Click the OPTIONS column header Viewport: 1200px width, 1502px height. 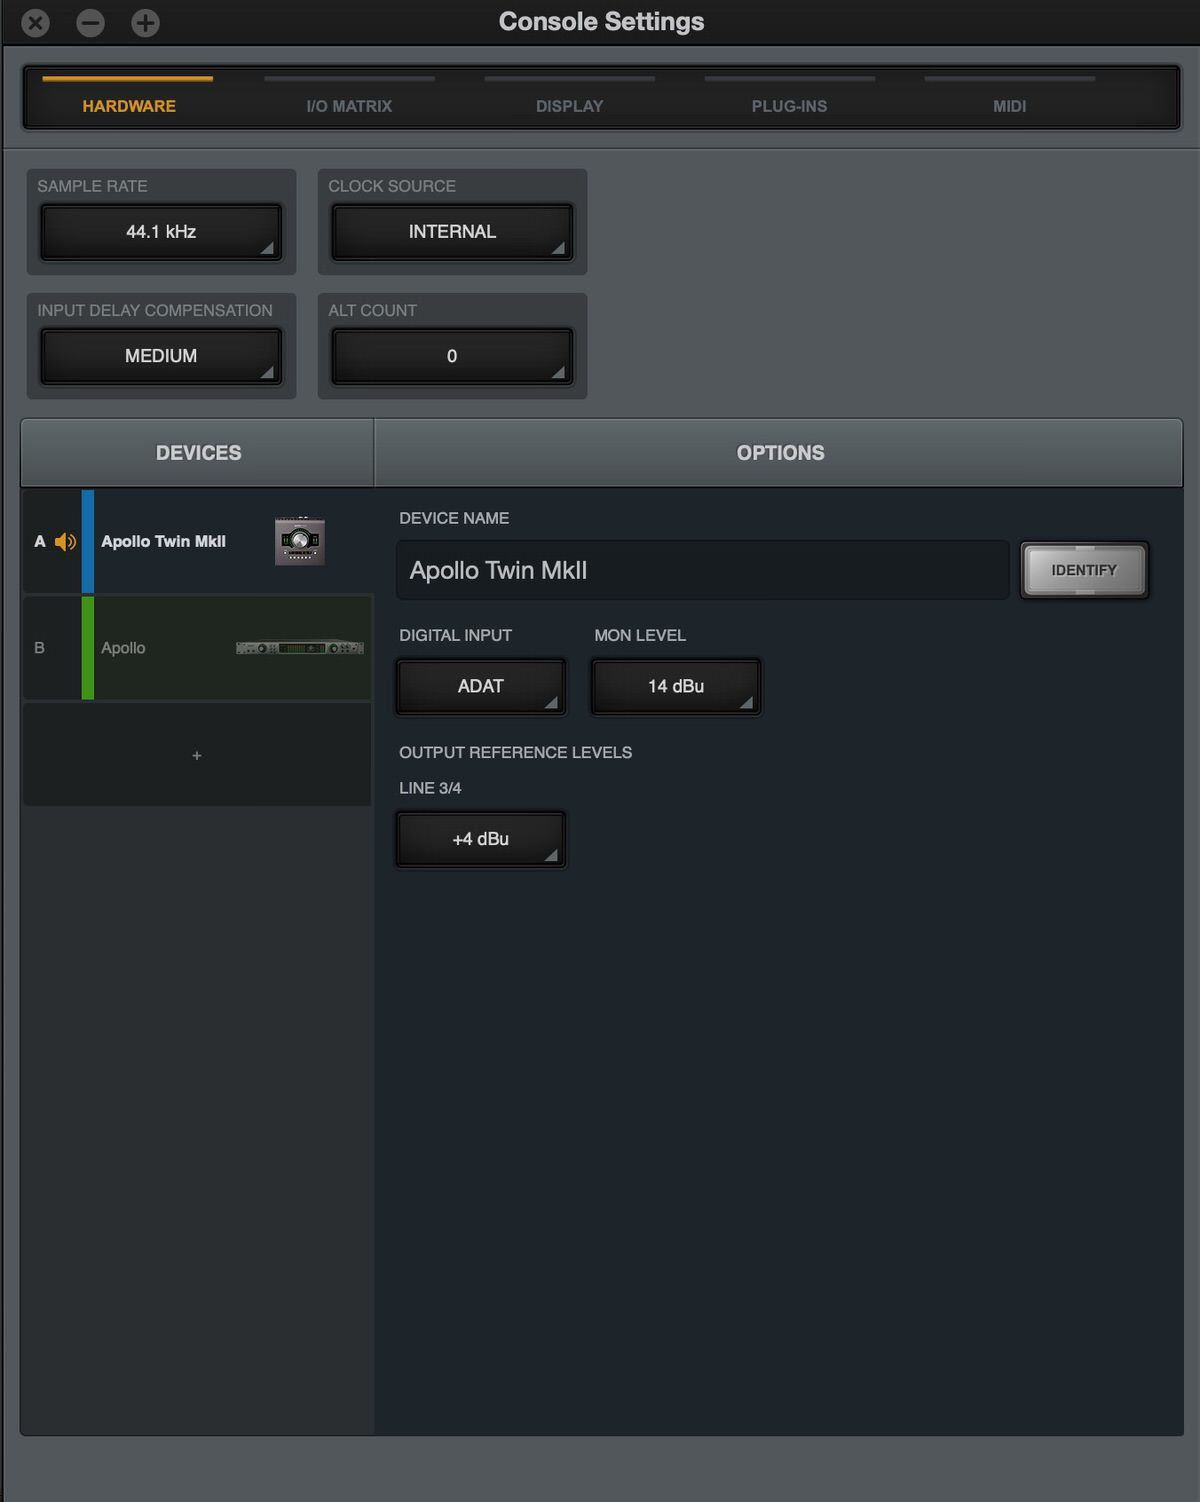(780, 453)
